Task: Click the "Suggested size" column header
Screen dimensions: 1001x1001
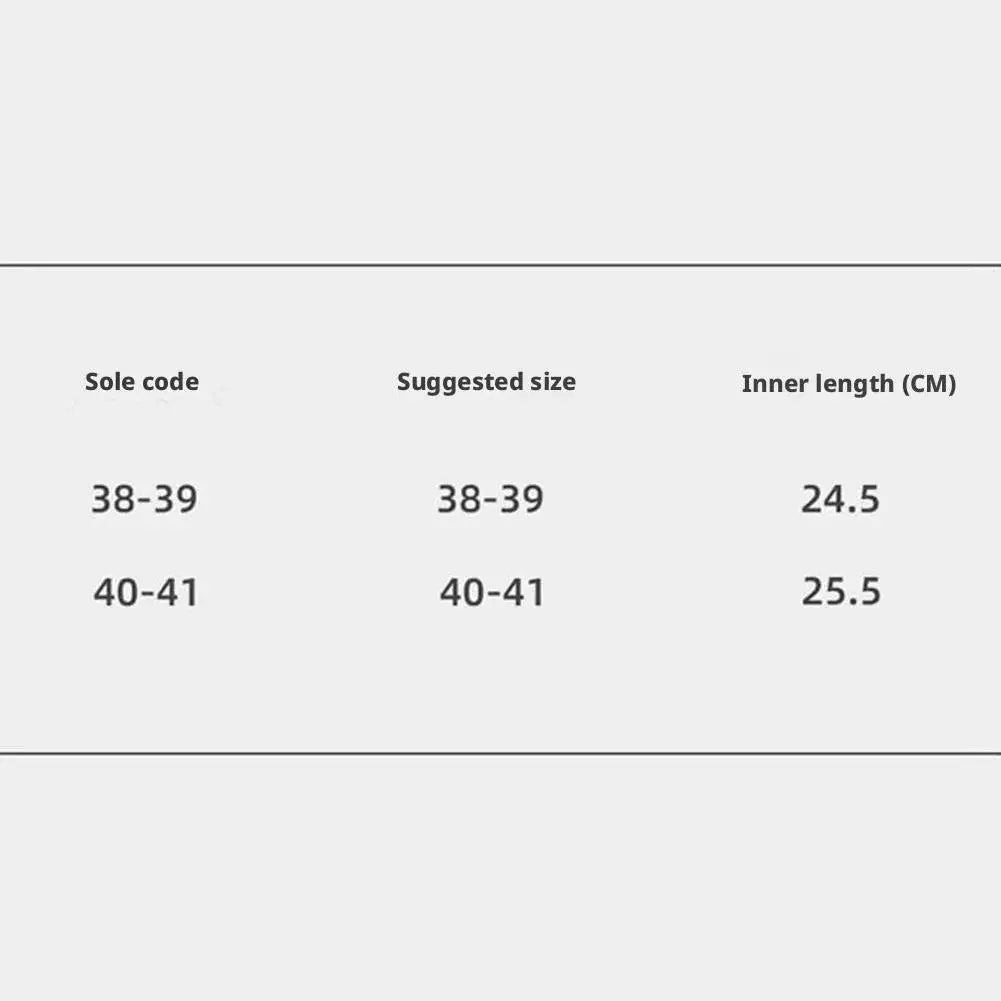Action: pos(486,381)
